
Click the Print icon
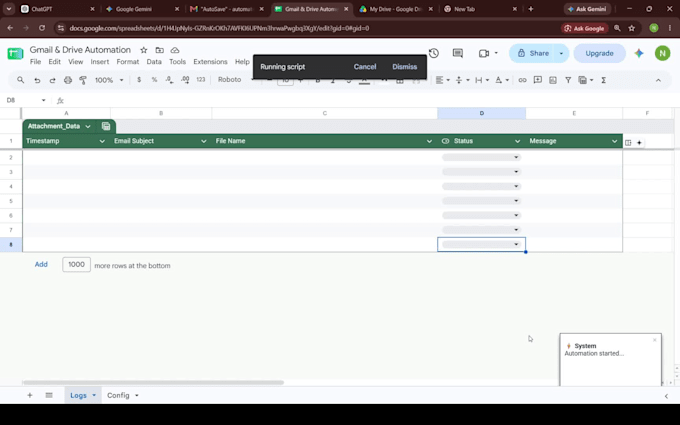click(68, 80)
